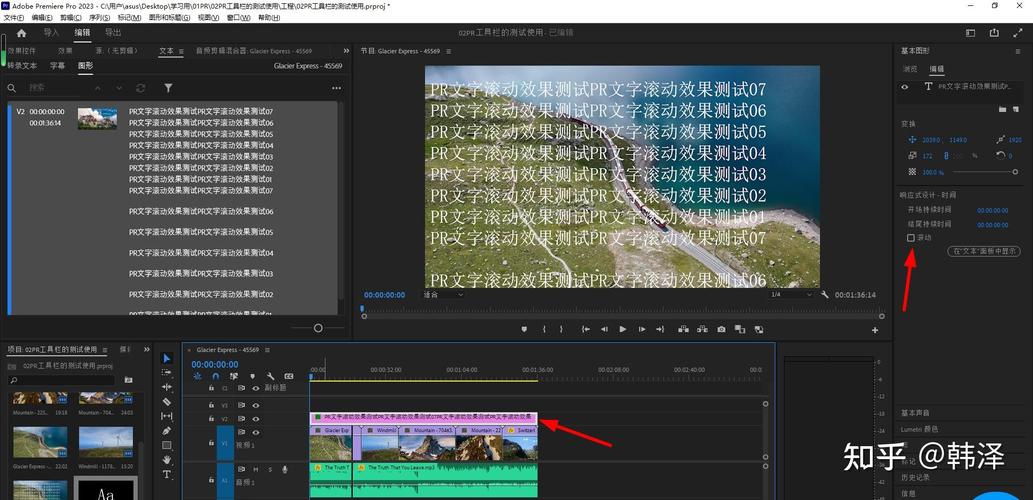The image size is (1033, 500).
Task: Toggle V3 track output eye
Action: [x=256, y=405]
